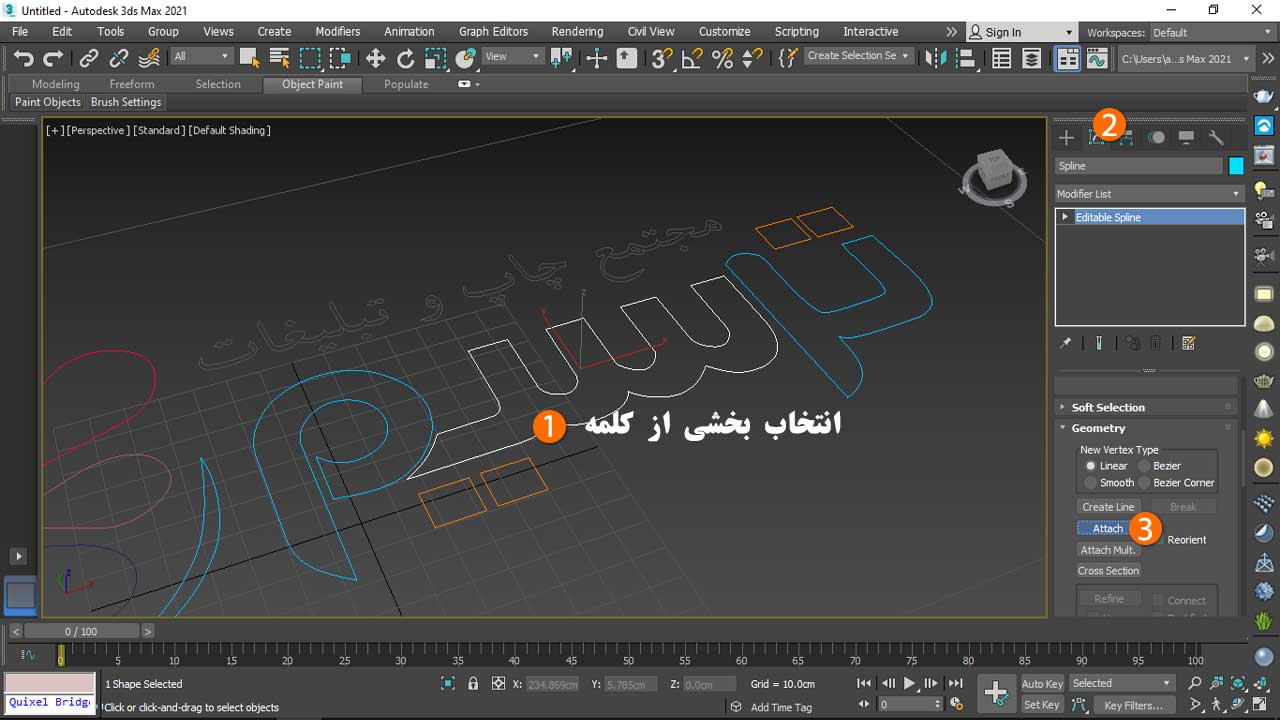Enable the Auto Key toggle
This screenshot has width=1280, height=720.
click(x=1041, y=684)
